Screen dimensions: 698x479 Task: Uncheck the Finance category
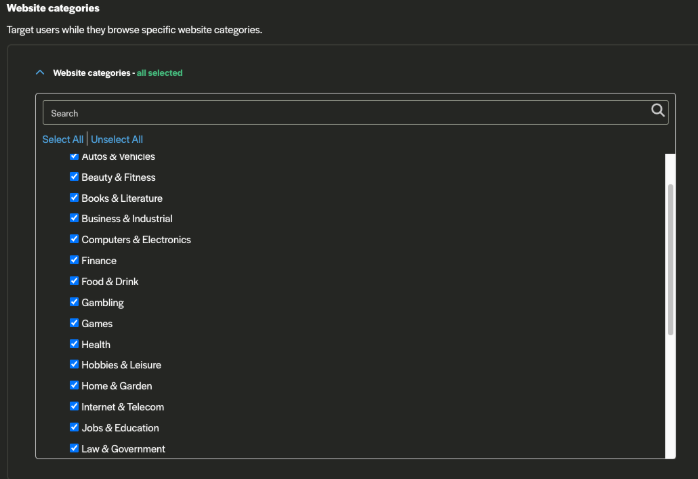coord(74,261)
